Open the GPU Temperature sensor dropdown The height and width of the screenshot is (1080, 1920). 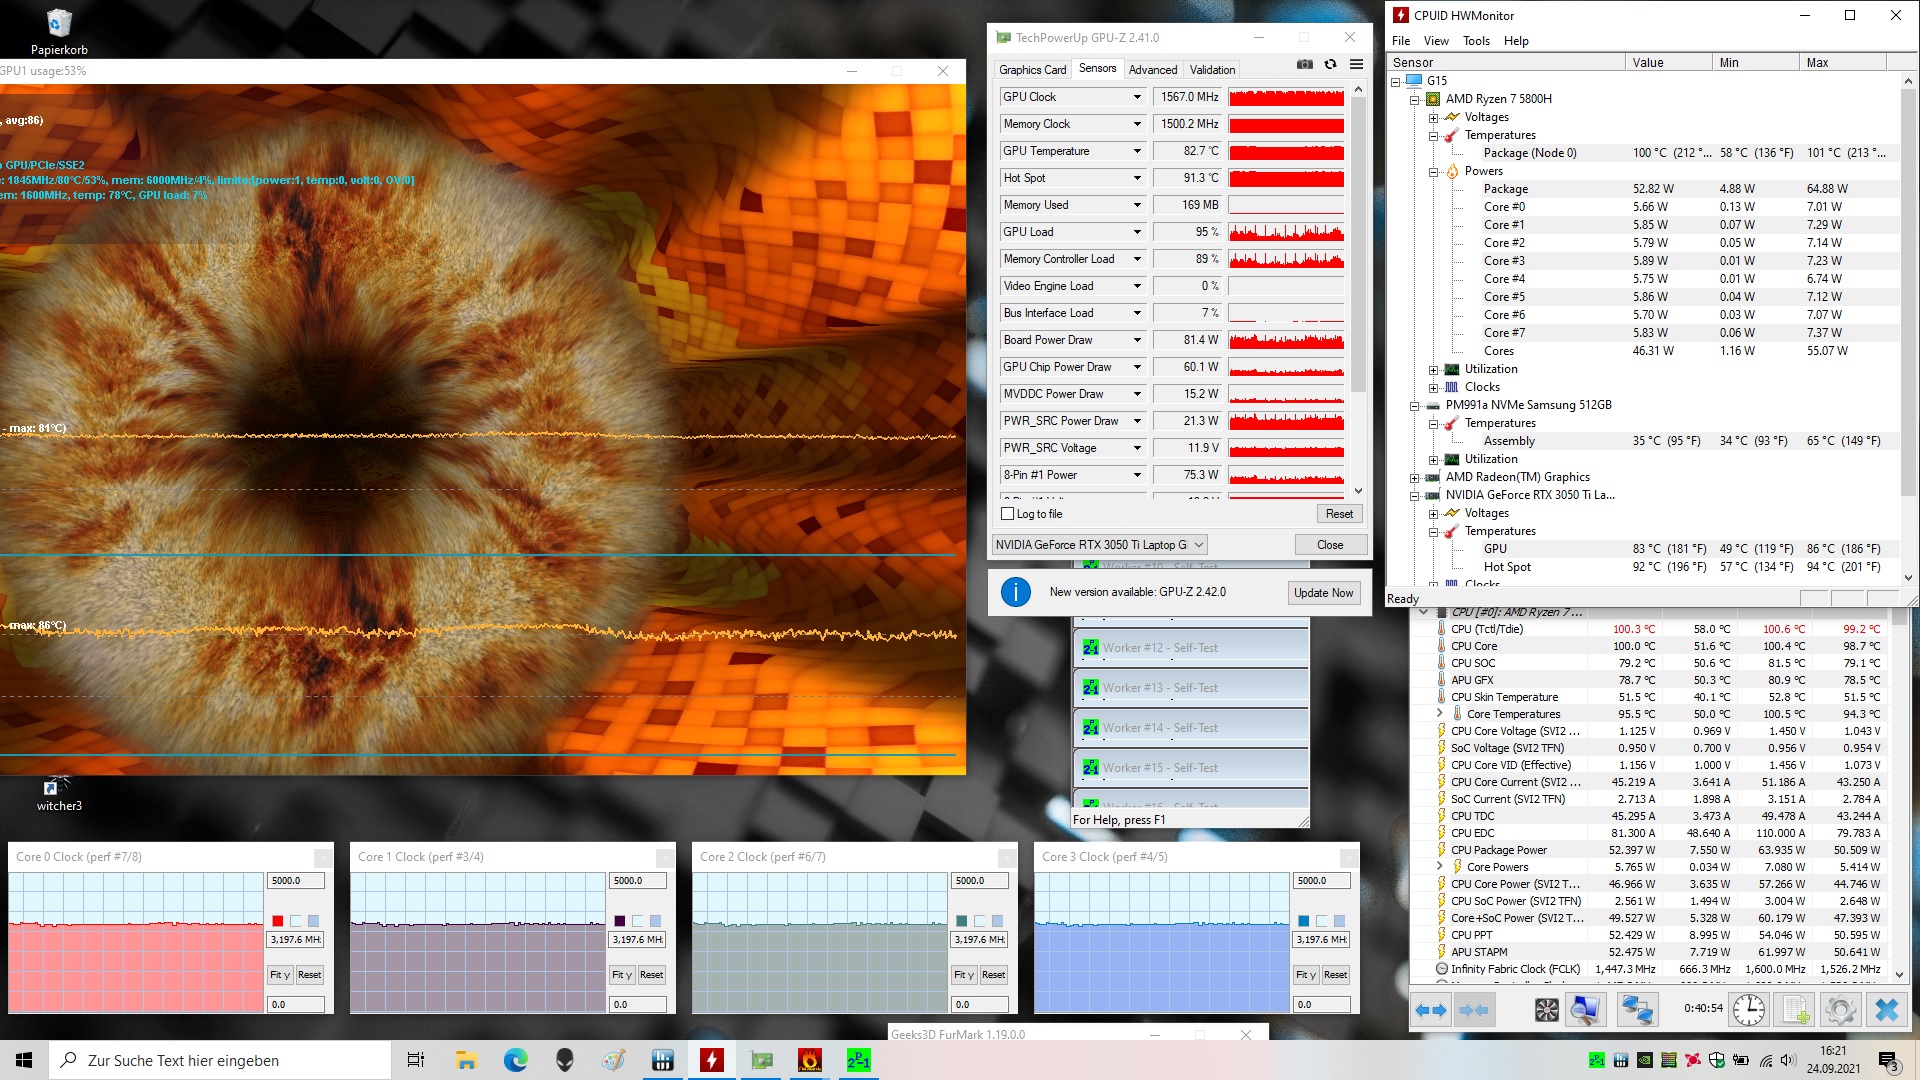(1137, 151)
